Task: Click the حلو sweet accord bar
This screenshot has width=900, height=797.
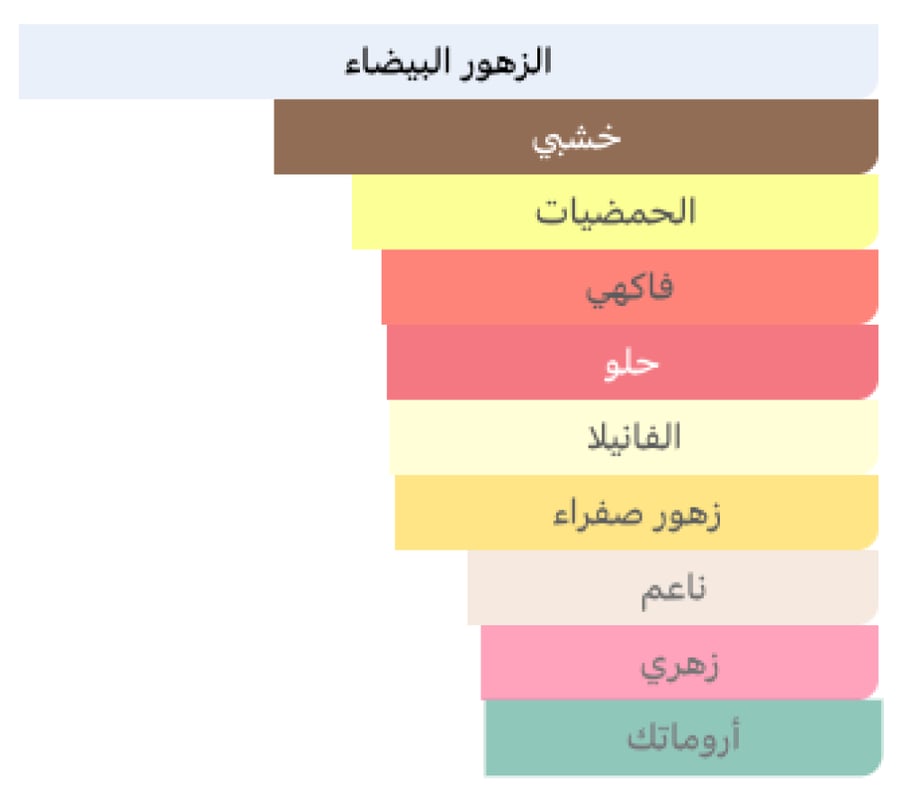Action: (x=633, y=362)
